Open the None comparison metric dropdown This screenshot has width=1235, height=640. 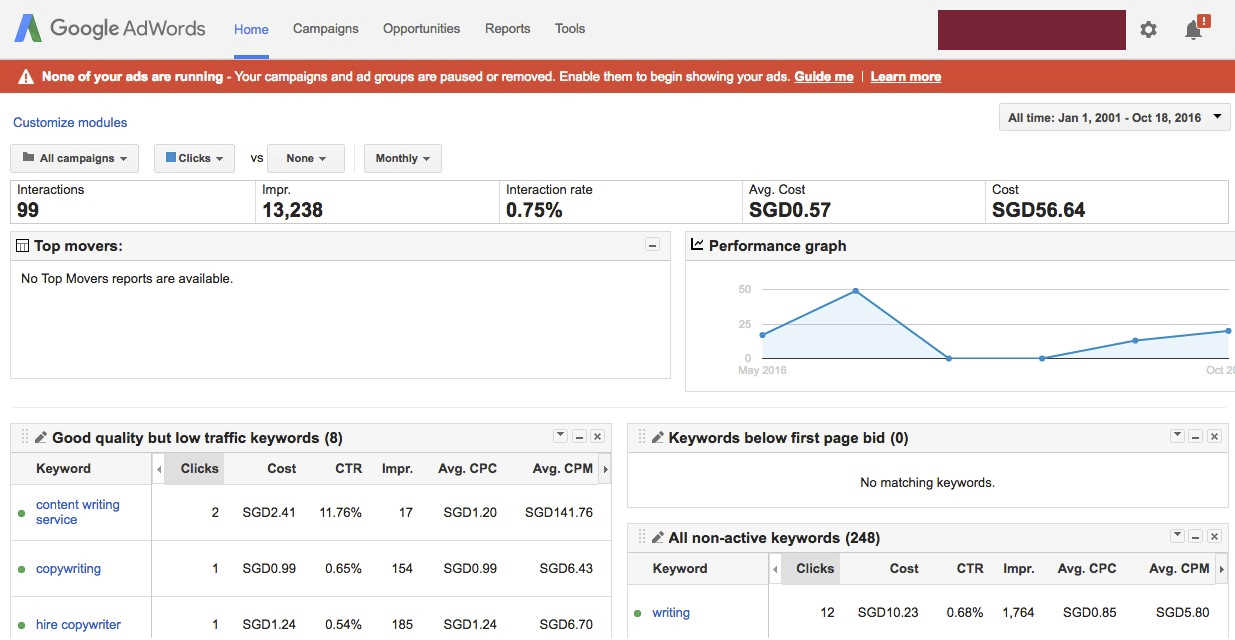point(306,158)
